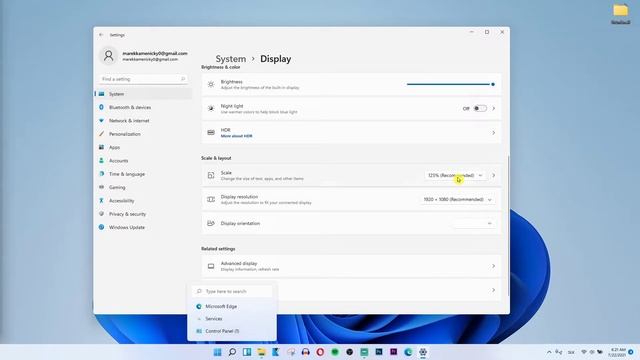The width and height of the screenshot is (640, 360).
Task: Click the Windows Update icon in sidebar
Action: 102,227
